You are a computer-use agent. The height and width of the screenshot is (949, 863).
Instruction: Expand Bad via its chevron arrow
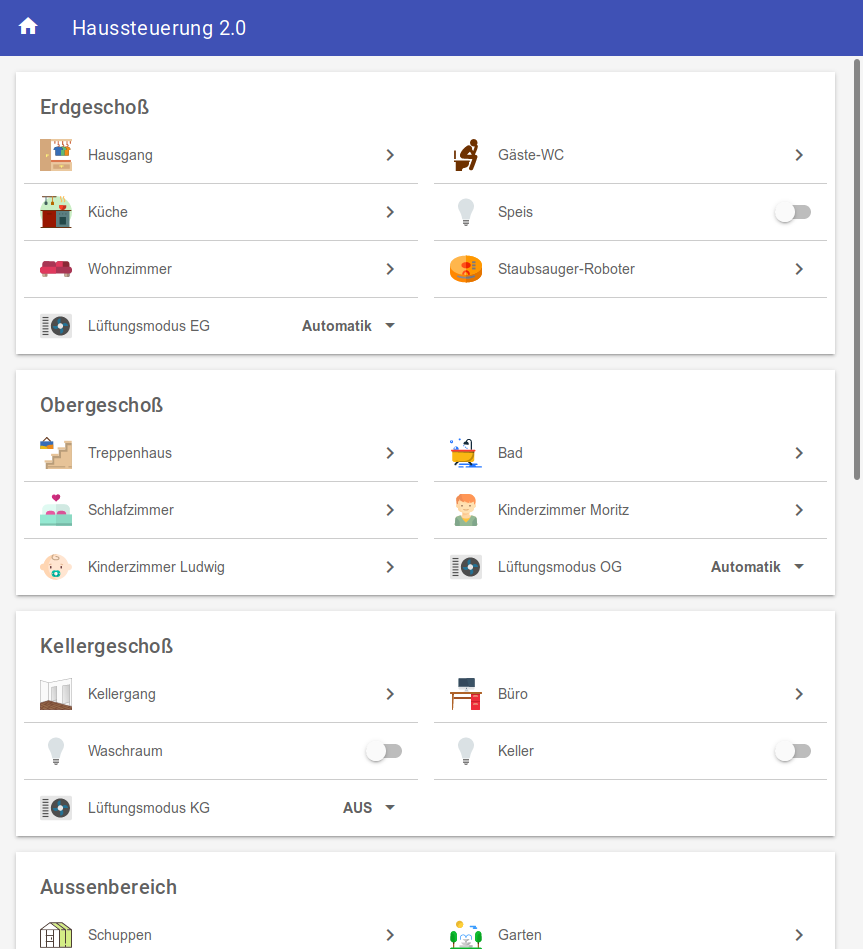(x=799, y=453)
